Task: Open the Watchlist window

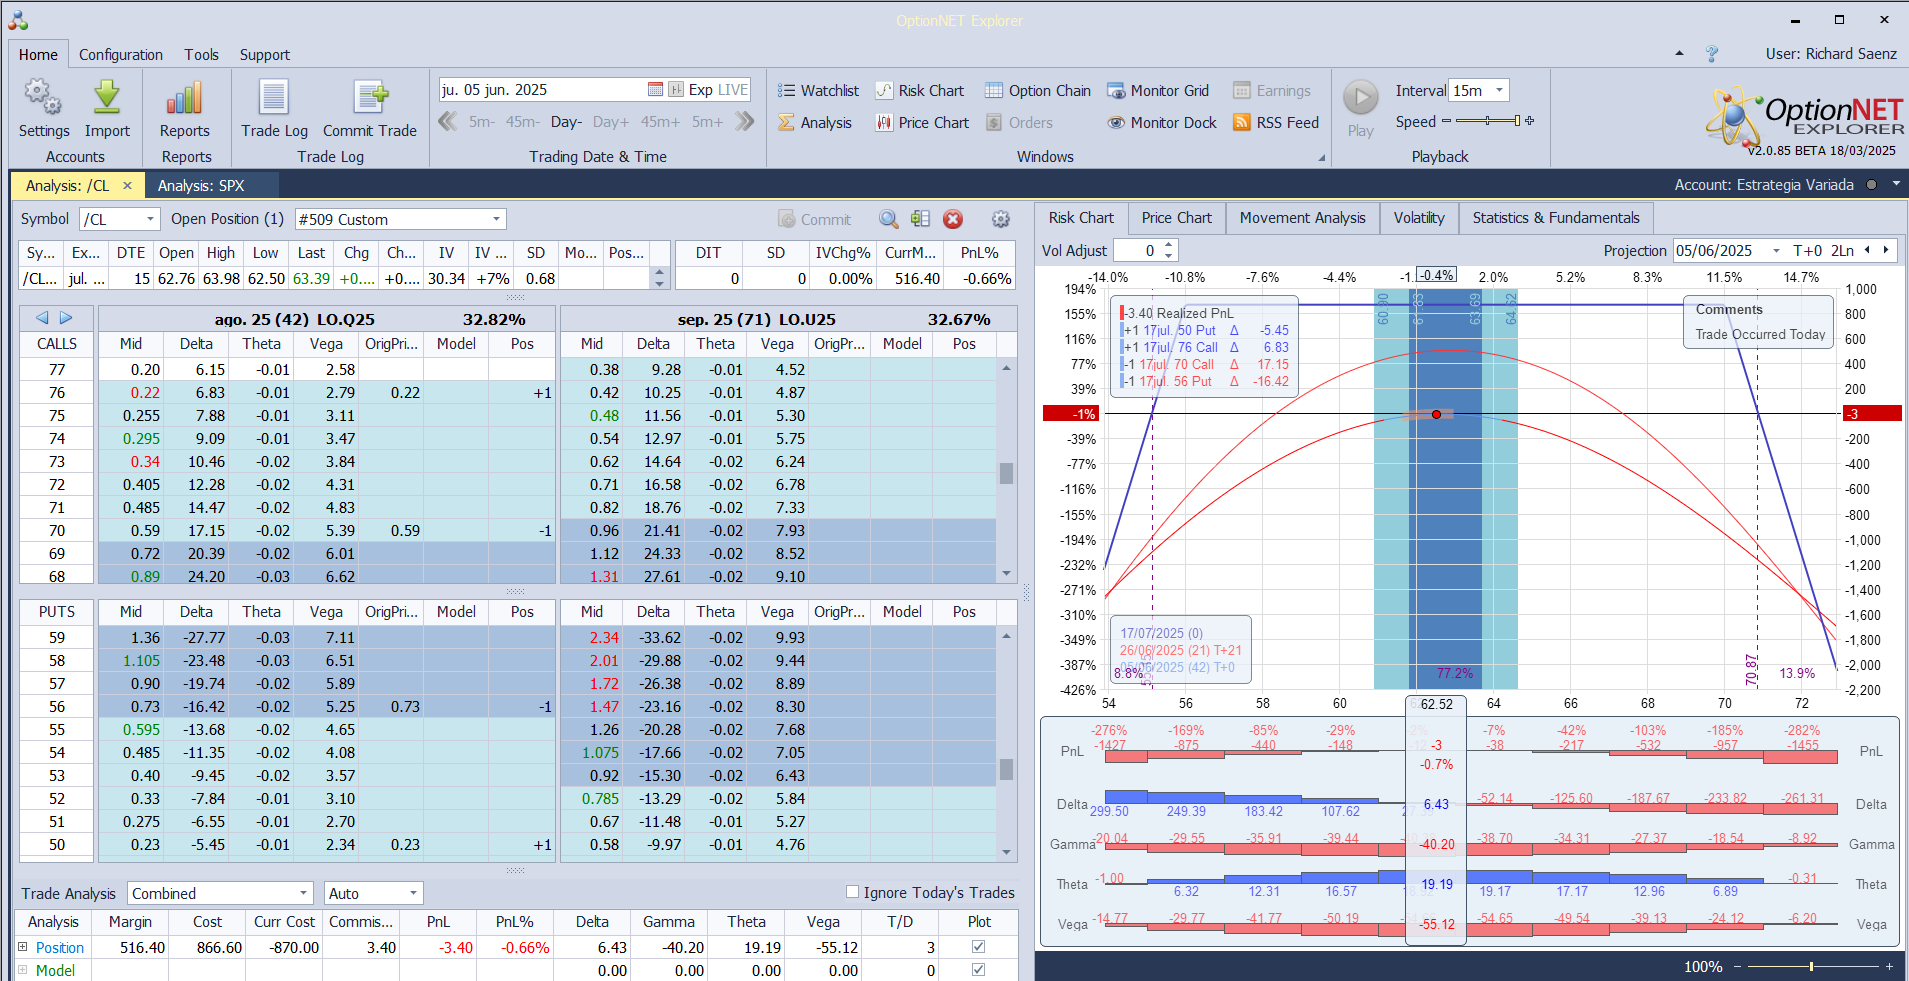Action: click(819, 91)
